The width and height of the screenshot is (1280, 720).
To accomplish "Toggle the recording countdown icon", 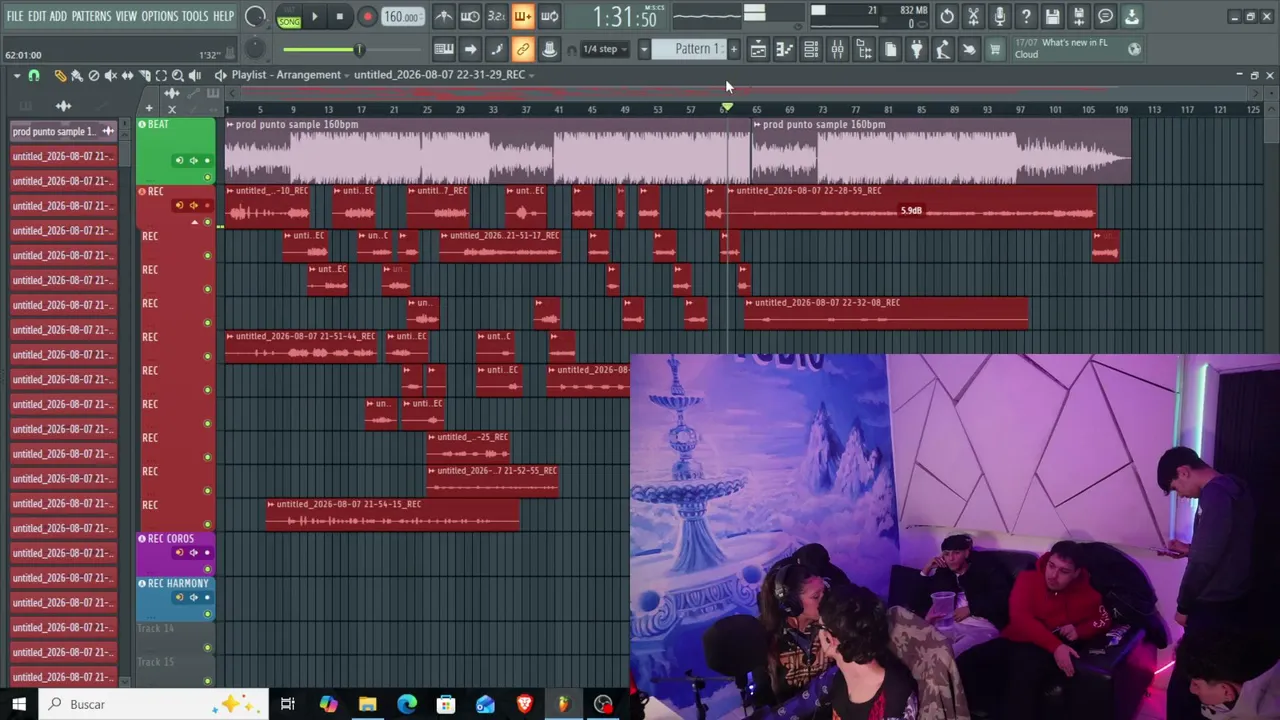I will [x=496, y=16].
